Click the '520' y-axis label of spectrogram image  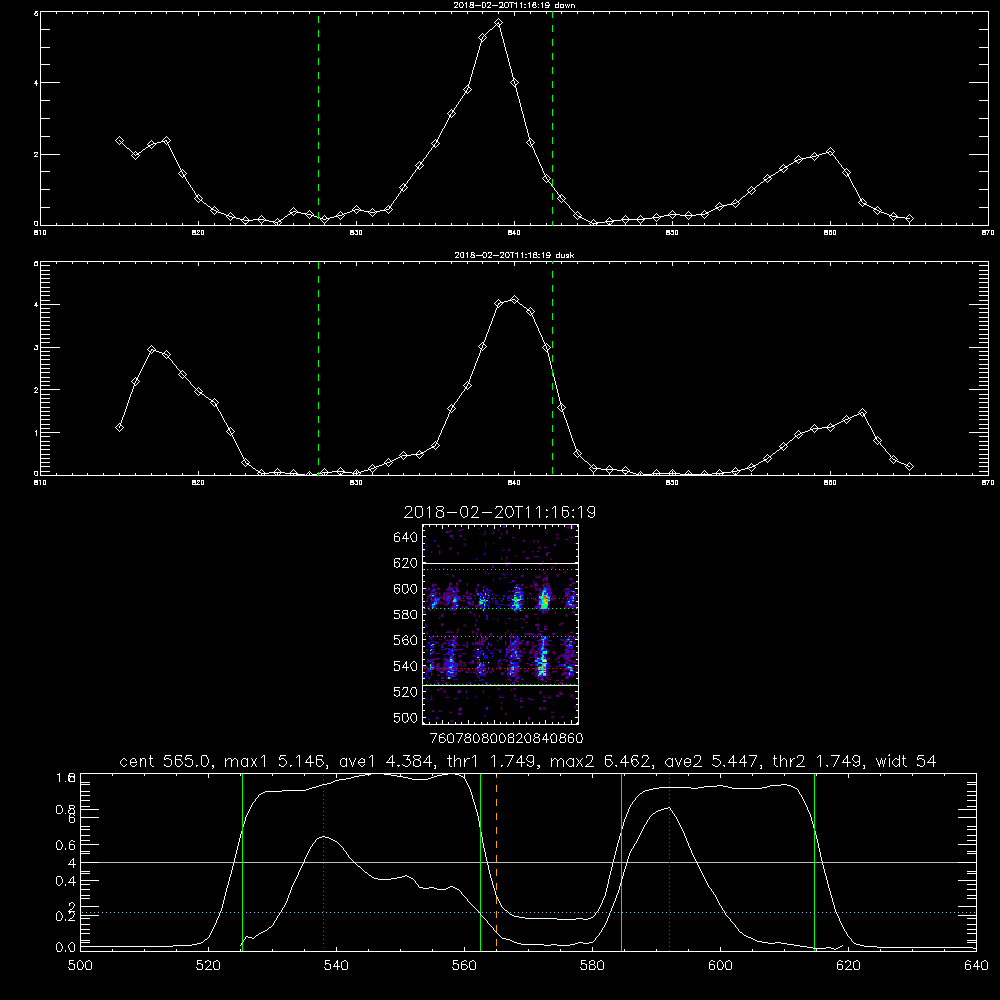406,692
